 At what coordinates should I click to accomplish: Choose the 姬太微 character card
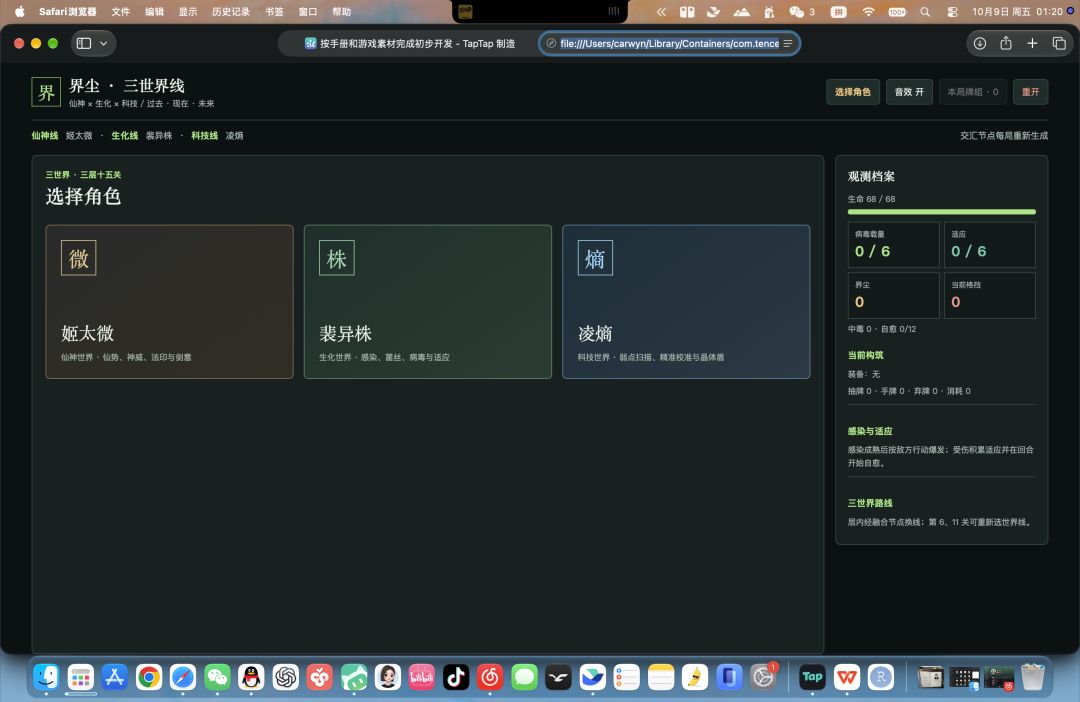click(x=169, y=302)
